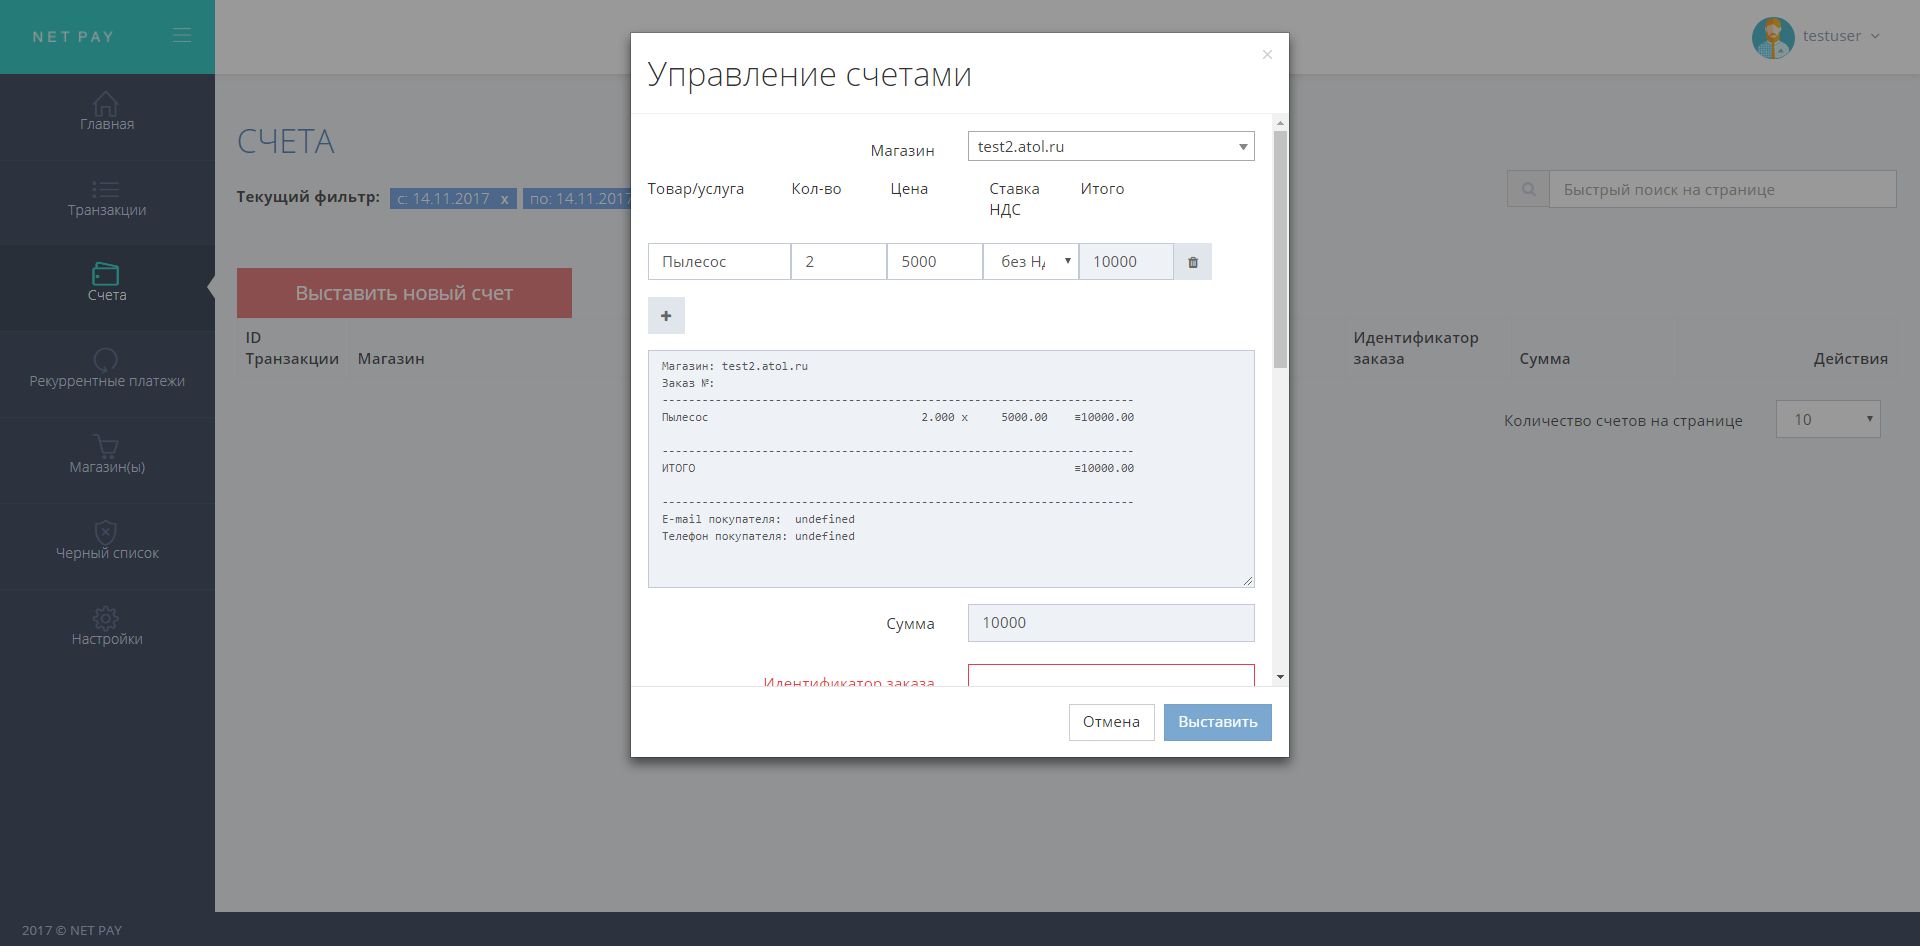This screenshot has width=1920, height=946.
Task: Click the по: 14.11.2017 filter tag
Action: click(579, 199)
